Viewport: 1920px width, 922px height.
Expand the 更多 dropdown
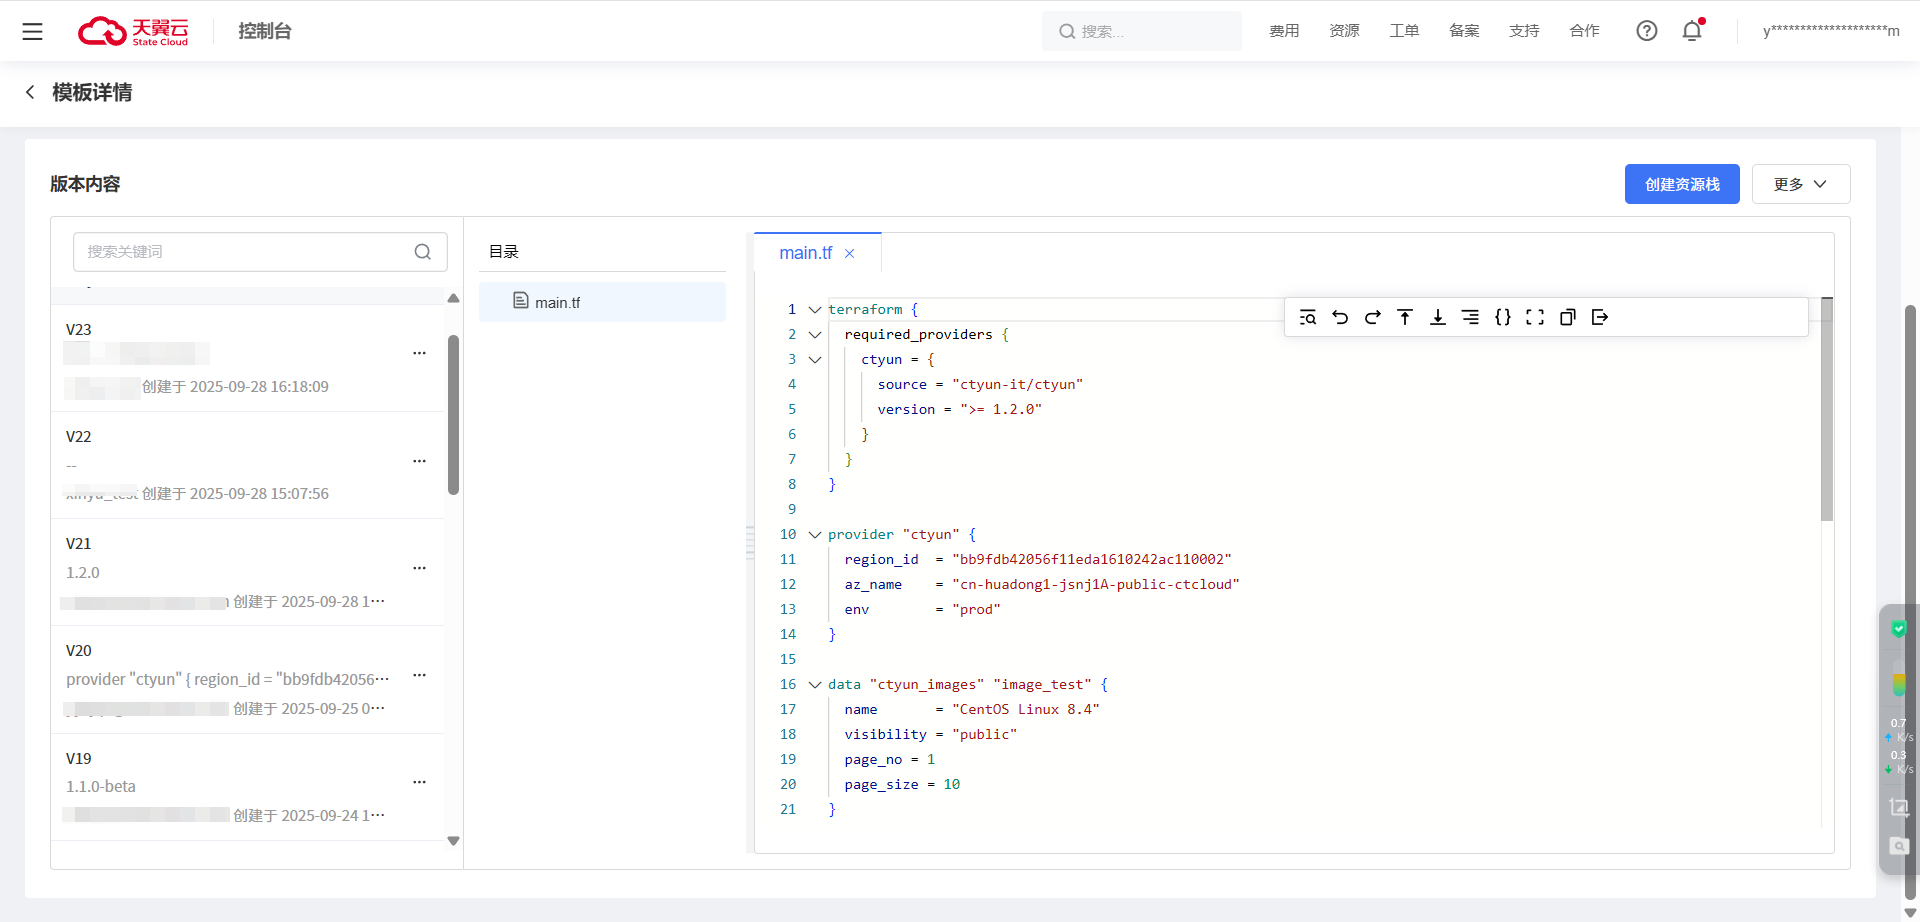click(1800, 184)
